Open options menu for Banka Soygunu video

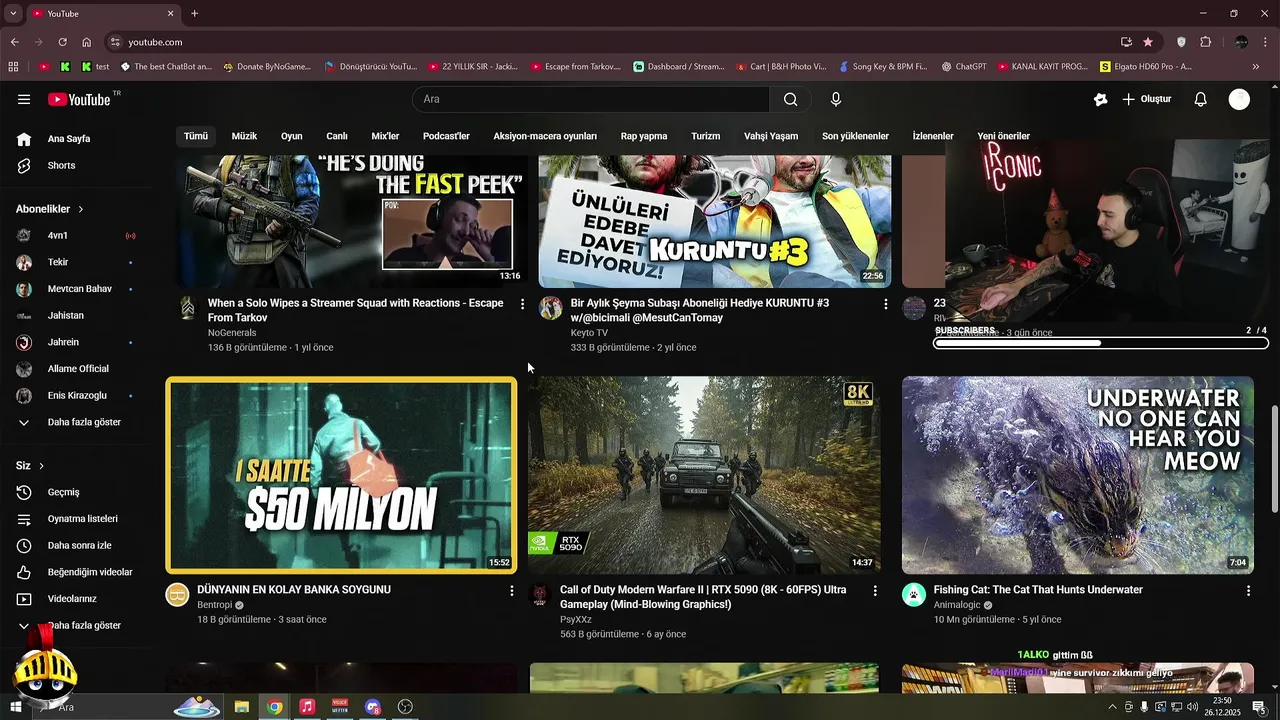click(x=512, y=591)
